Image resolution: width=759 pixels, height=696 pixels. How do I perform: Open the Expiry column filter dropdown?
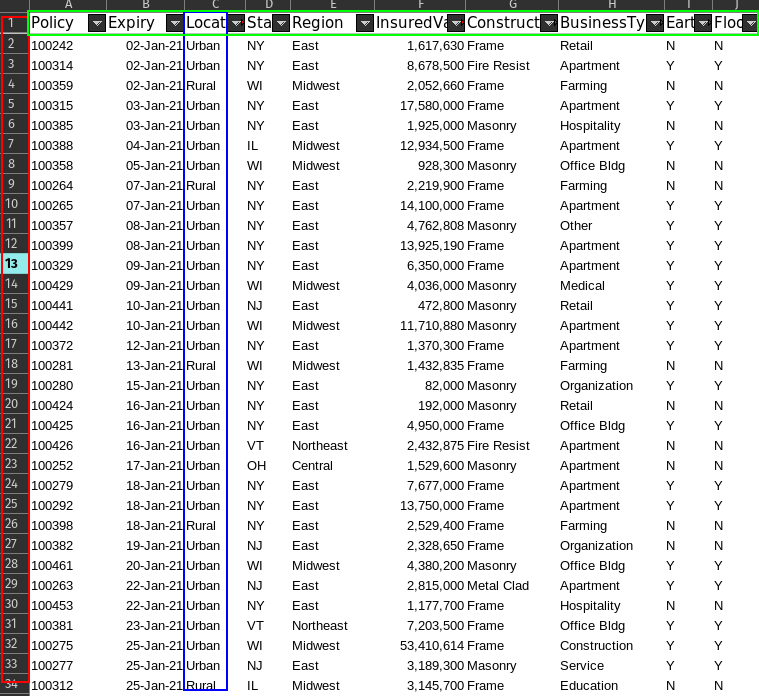click(174, 23)
